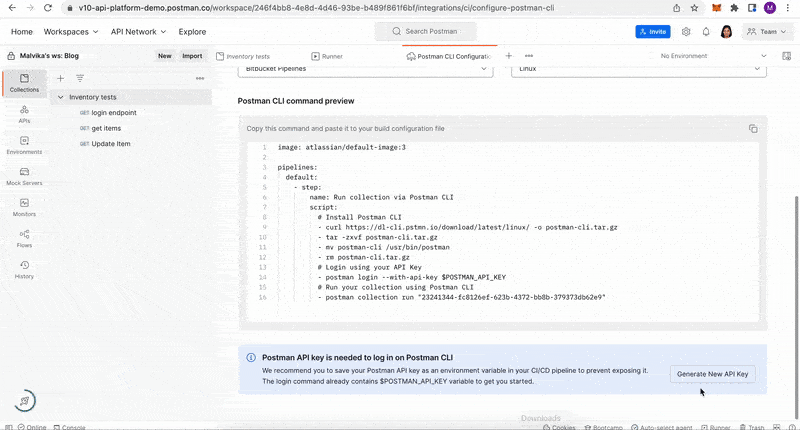Open the notifications bell
The height and width of the screenshot is (430, 800).
pyautogui.click(x=706, y=32)
